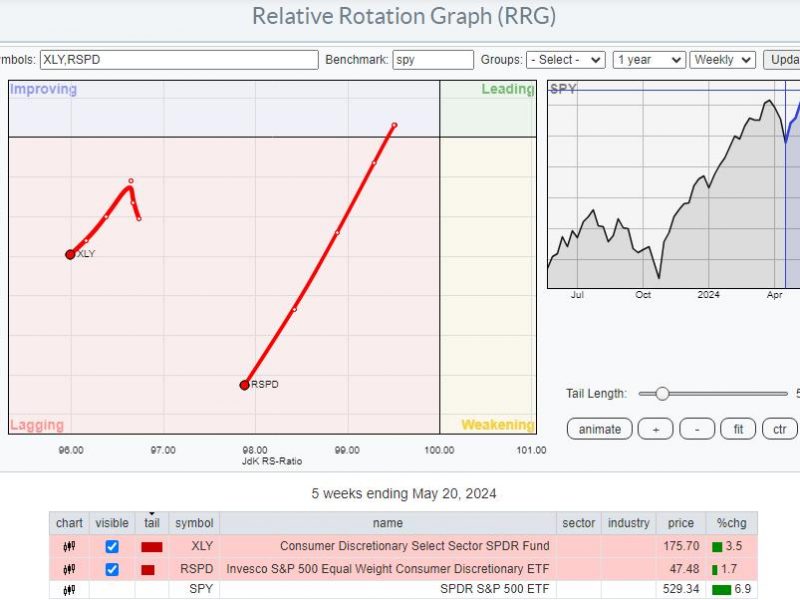The image size is (800, 600).
Task: Open the Weekly interval dropdown
Action: [722, 60]
